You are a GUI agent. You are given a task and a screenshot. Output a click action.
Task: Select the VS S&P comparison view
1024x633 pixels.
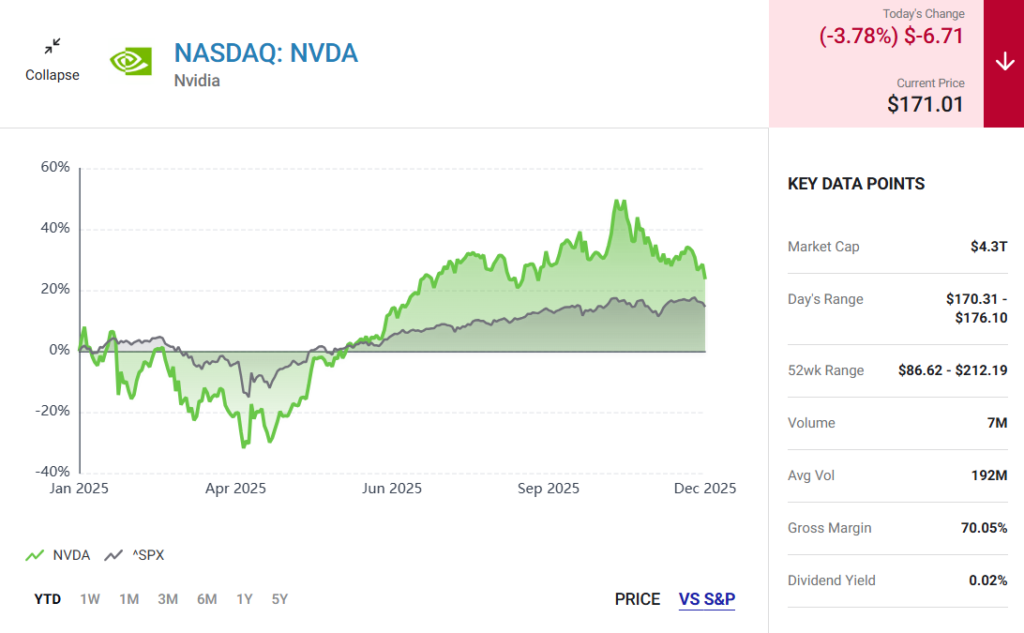[x=707, y=599]
